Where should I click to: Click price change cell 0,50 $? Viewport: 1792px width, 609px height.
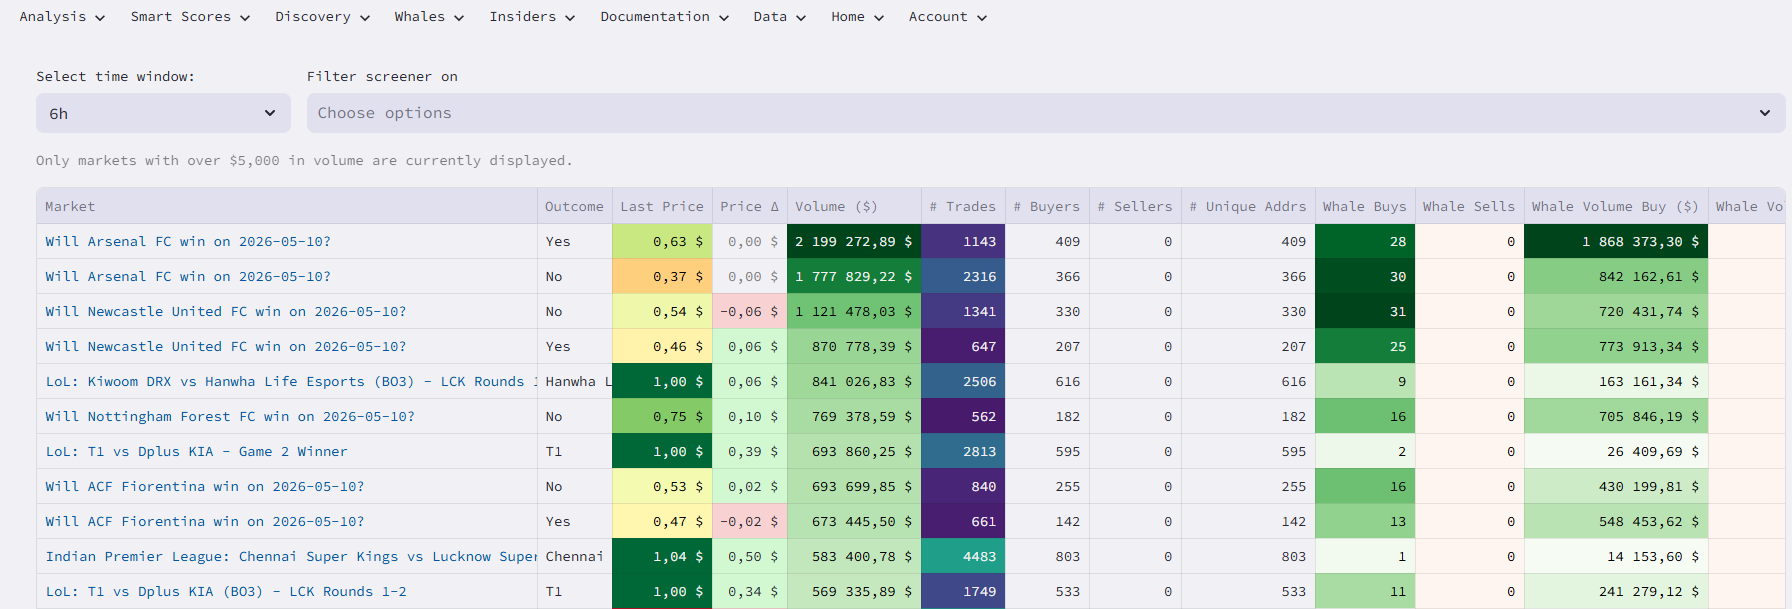pos(750,556)
